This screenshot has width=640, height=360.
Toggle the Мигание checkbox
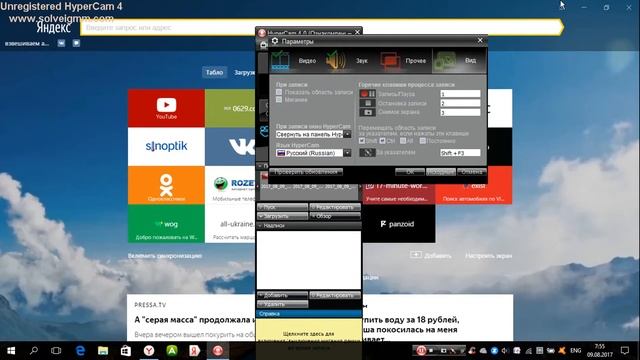pos(279,100)
